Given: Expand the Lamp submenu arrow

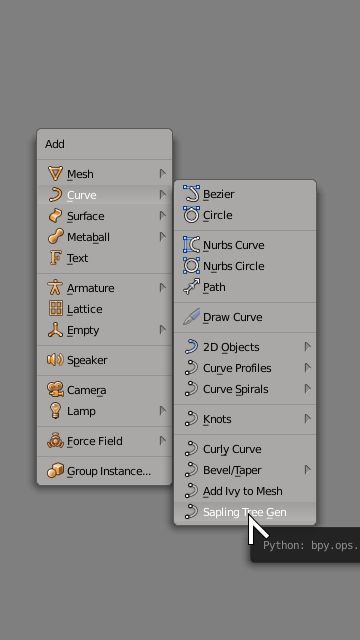Looking at the screenshot, I should point(162,411).
